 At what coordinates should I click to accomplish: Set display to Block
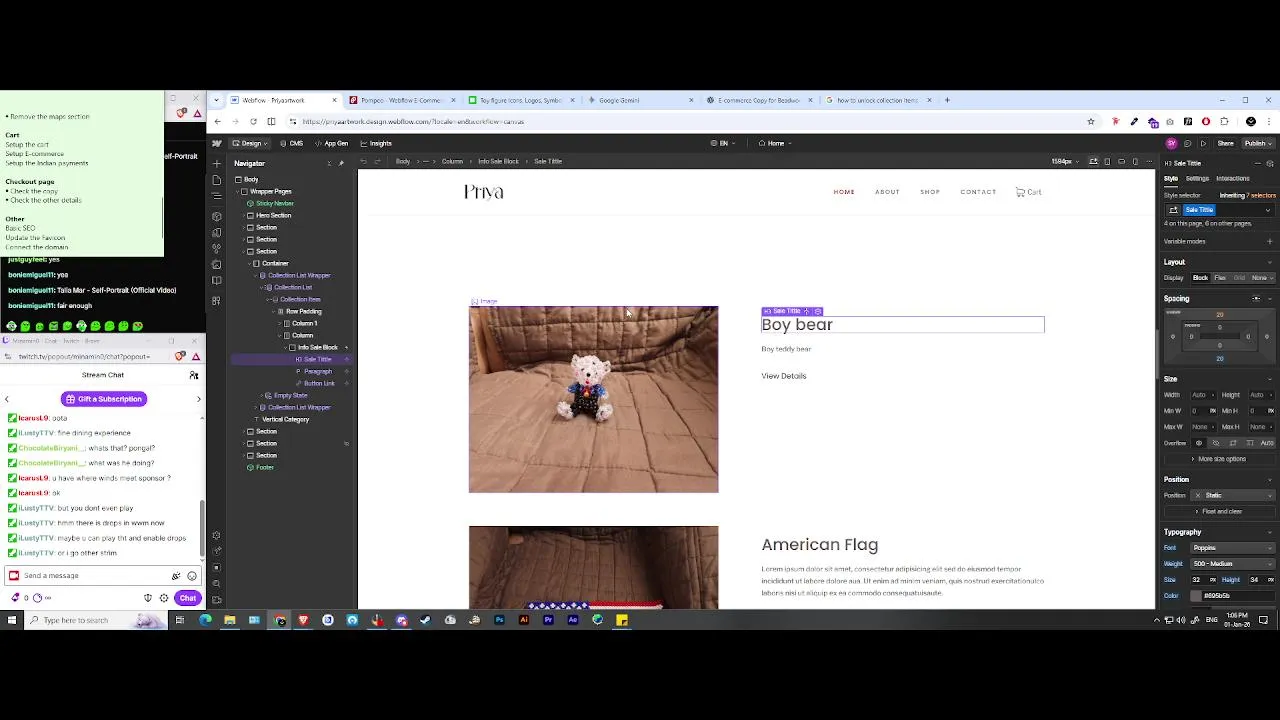click(x=1200, y=278)
